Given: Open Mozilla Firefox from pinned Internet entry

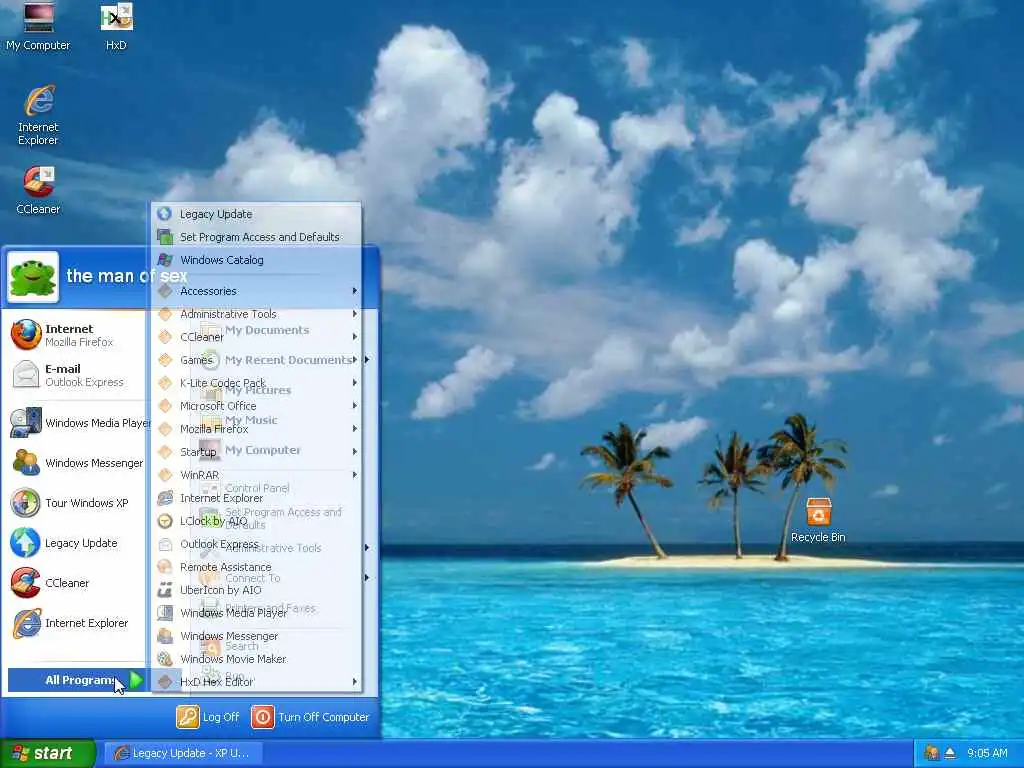Looking at the screenshot, I should (74, 335).
